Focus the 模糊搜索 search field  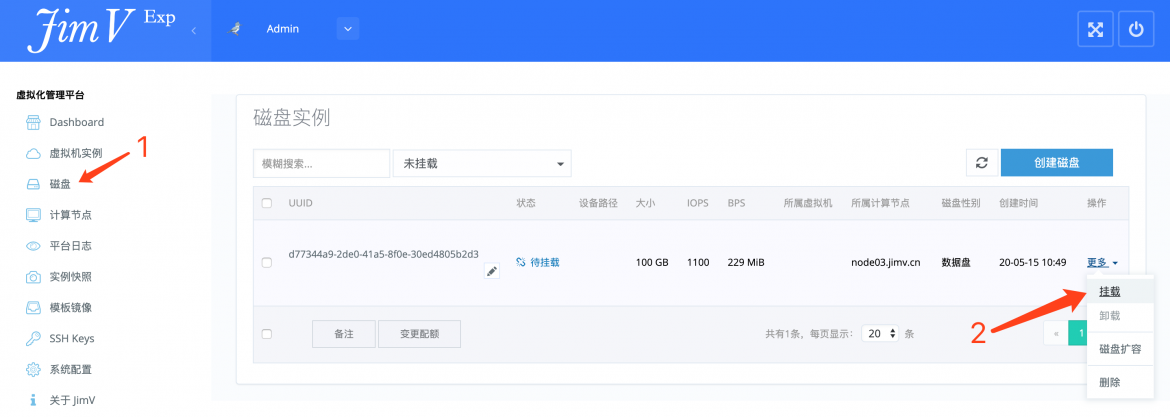point(322,163)
